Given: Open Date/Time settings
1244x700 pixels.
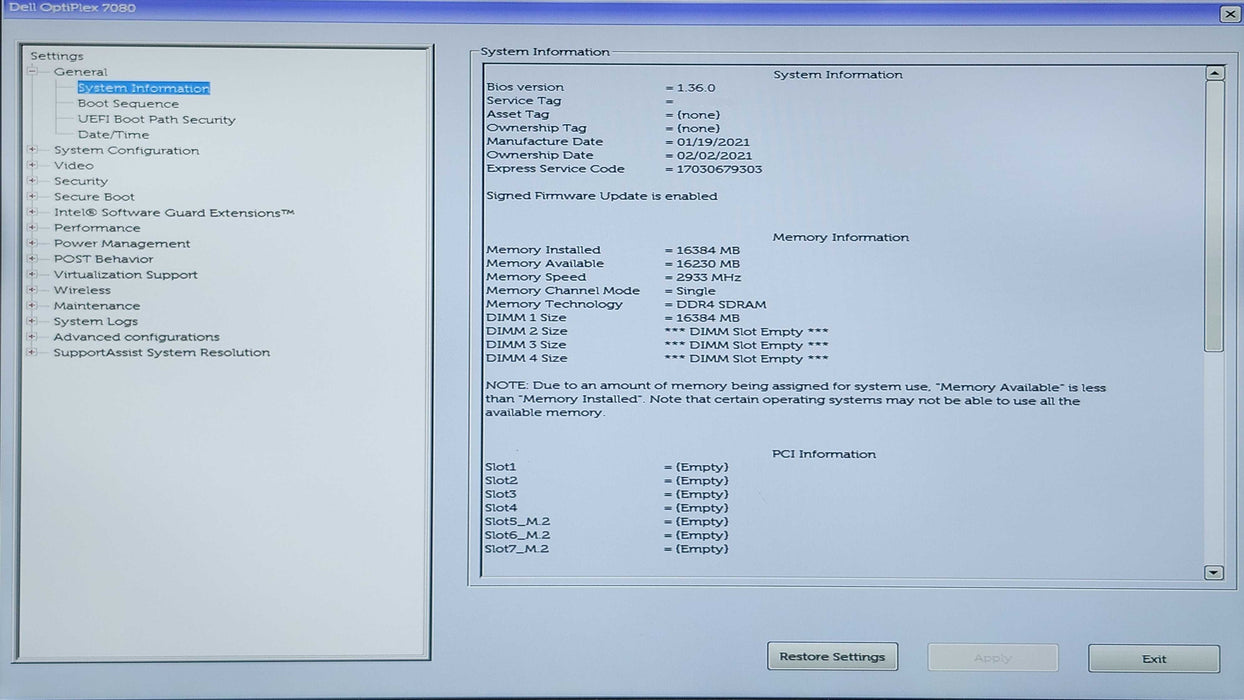Looking at the screenshot, I should tap(113, 135).
